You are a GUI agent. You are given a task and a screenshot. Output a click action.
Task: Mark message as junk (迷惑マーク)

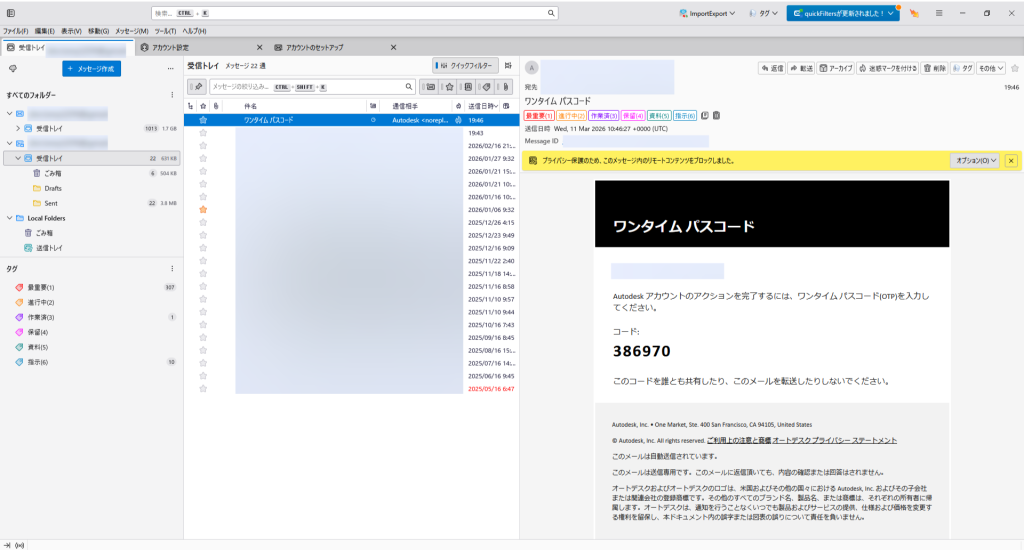point(888,68)
